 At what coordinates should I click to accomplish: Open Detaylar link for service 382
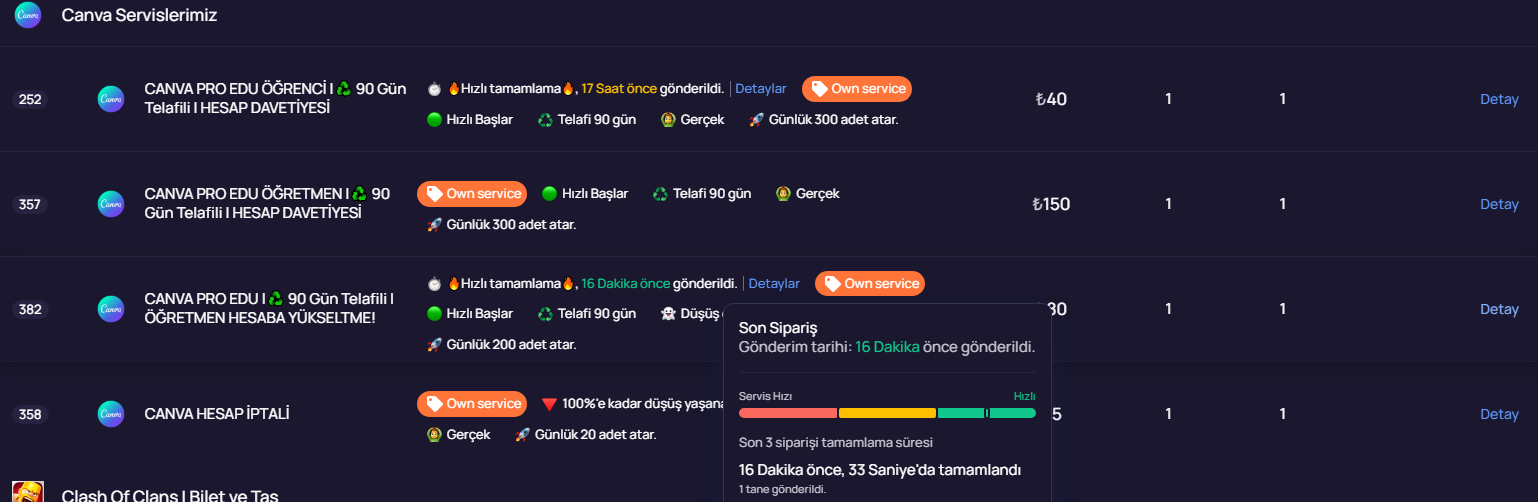774,284
